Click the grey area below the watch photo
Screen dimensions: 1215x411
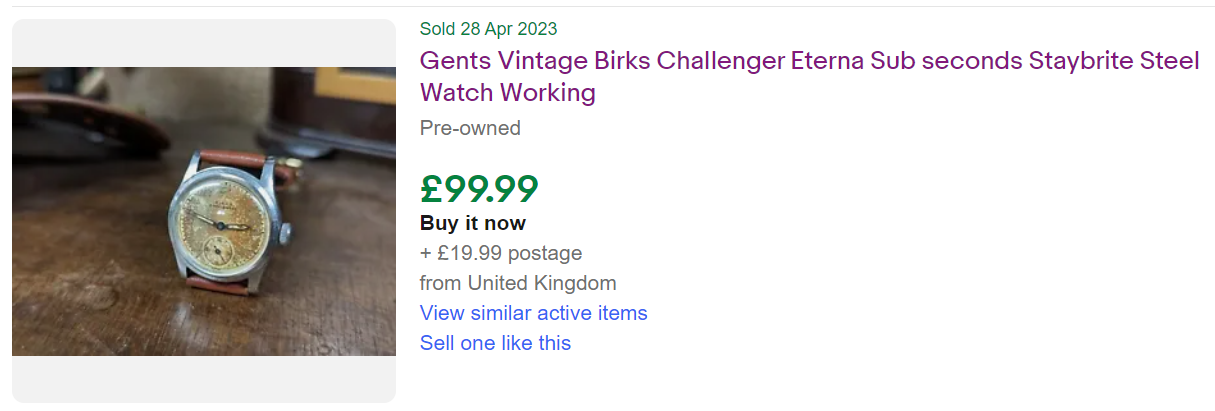point(204,380)
